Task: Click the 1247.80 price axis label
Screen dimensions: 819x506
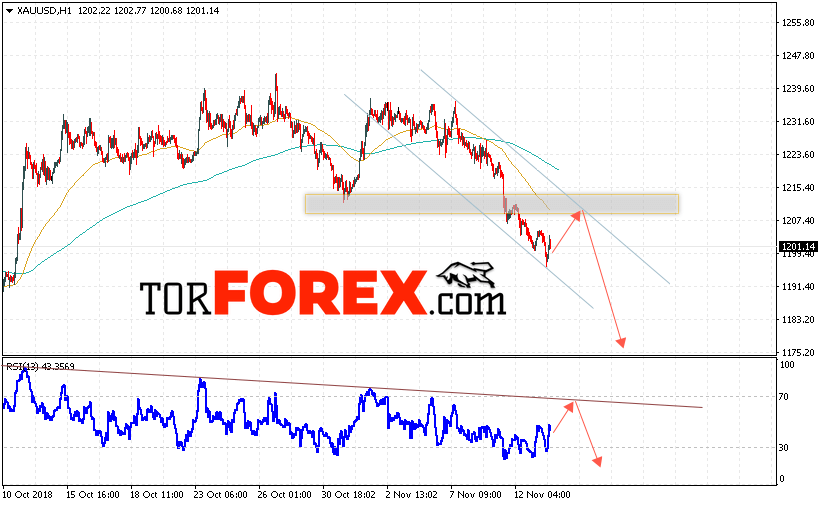Action: pos(798,55)
